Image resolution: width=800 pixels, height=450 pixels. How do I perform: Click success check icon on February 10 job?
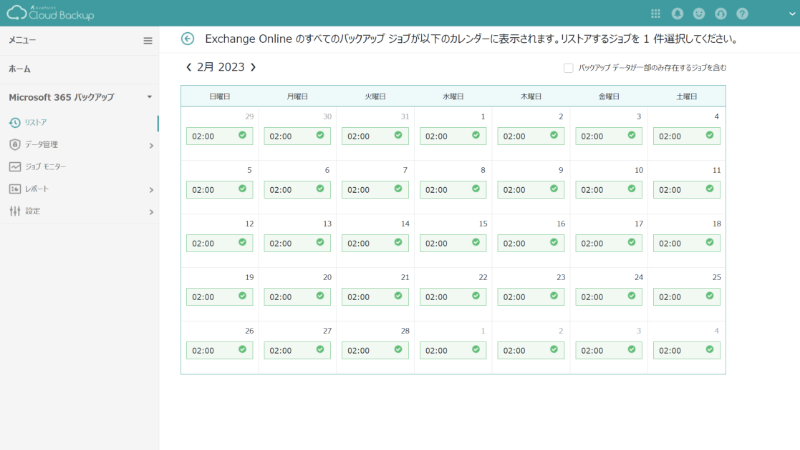[x=632, y=189]
